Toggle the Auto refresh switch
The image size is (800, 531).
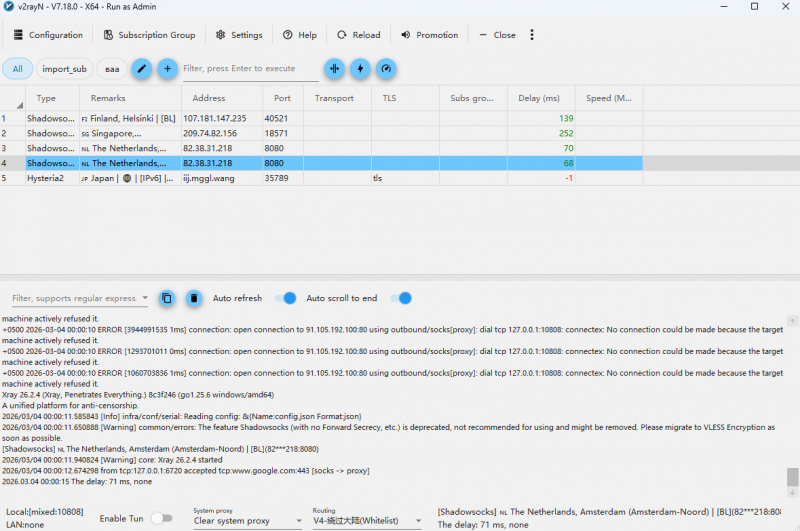pos(286,298)
